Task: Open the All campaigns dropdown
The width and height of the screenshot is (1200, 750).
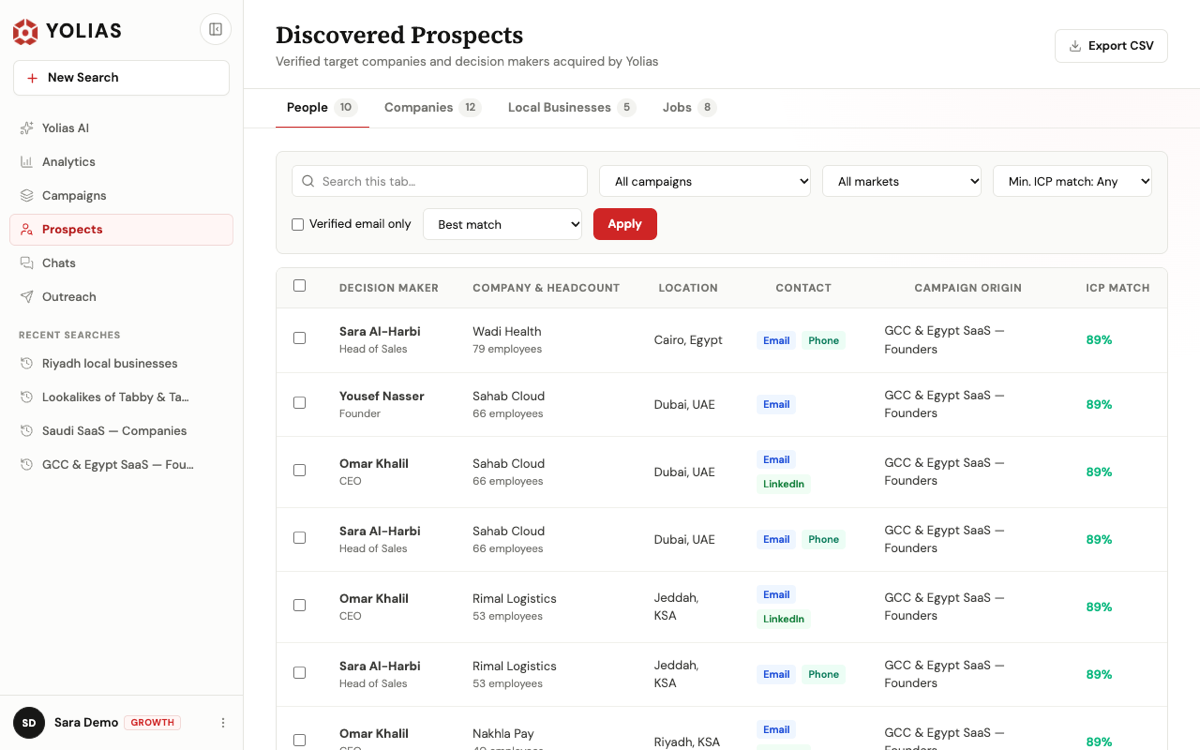Action: (705, 181)
